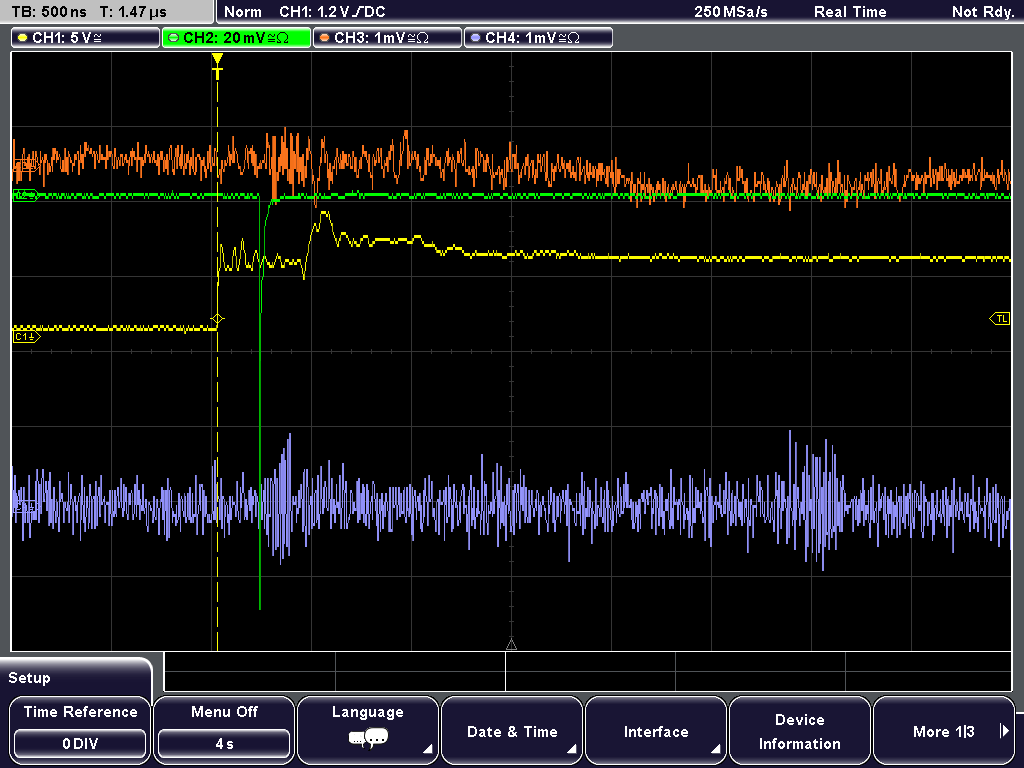Open the Language menu
Viewport: 1024px width, 768px height.
tap(368, 730)
